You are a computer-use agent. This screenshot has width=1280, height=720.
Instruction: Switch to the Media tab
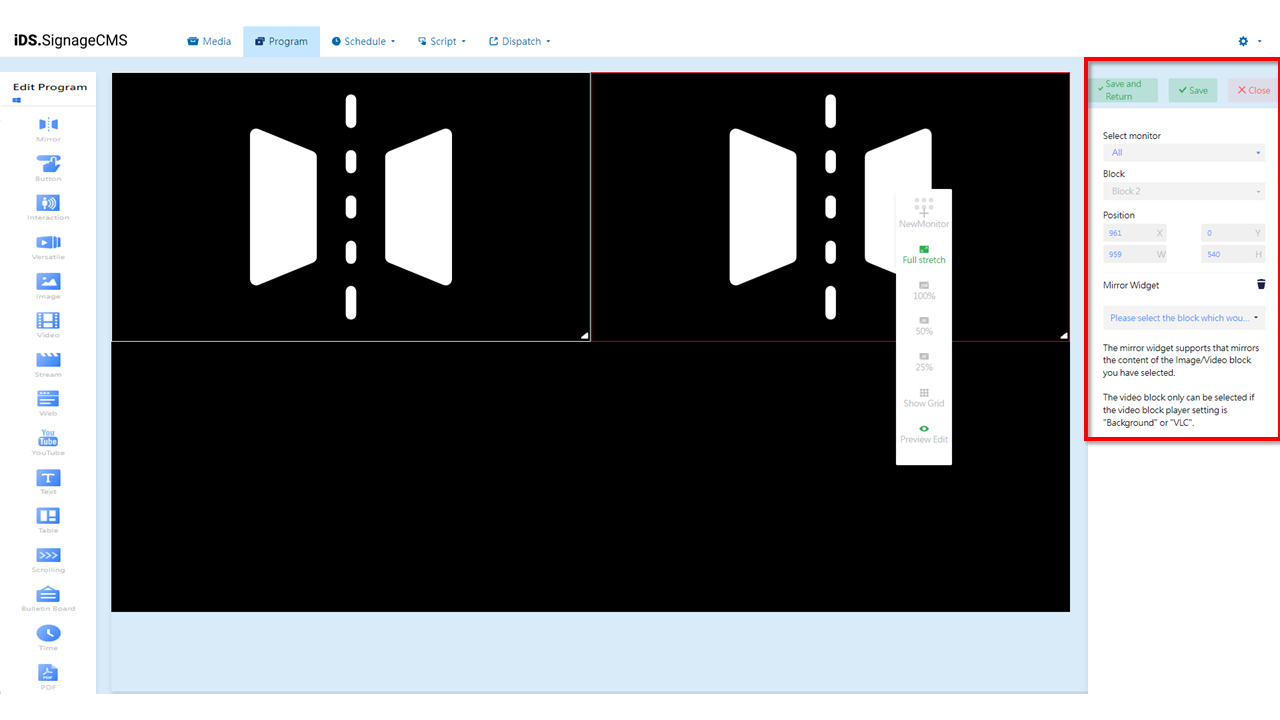(x=209, y=41)
